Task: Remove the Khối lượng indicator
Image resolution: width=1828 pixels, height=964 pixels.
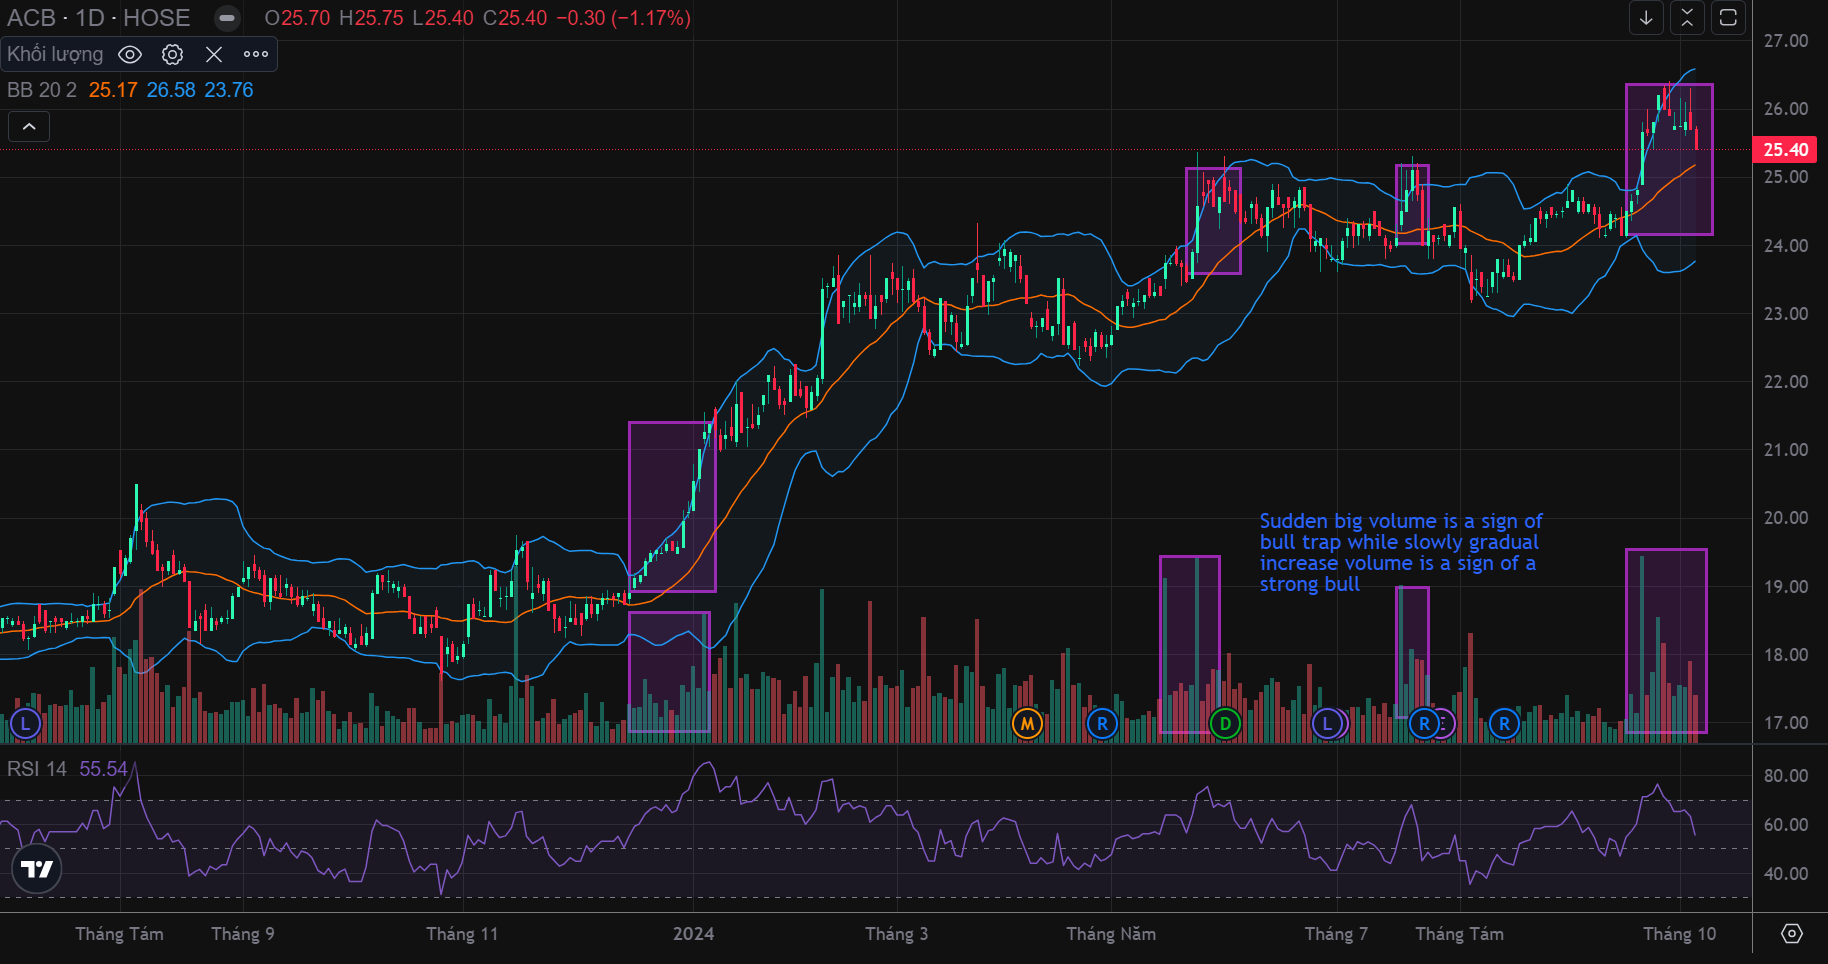Action: click(x=214, y=54)
